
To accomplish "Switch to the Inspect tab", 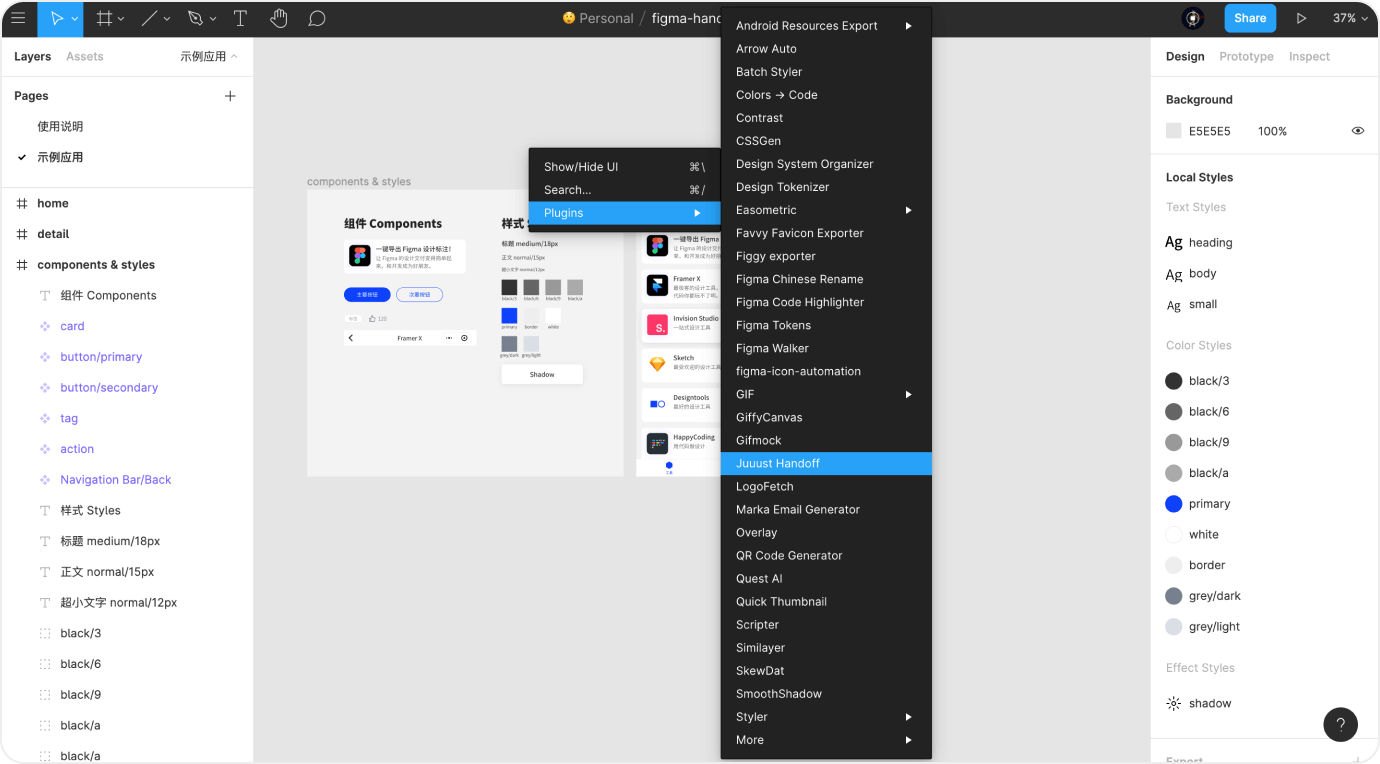I will click(1309, 57).
